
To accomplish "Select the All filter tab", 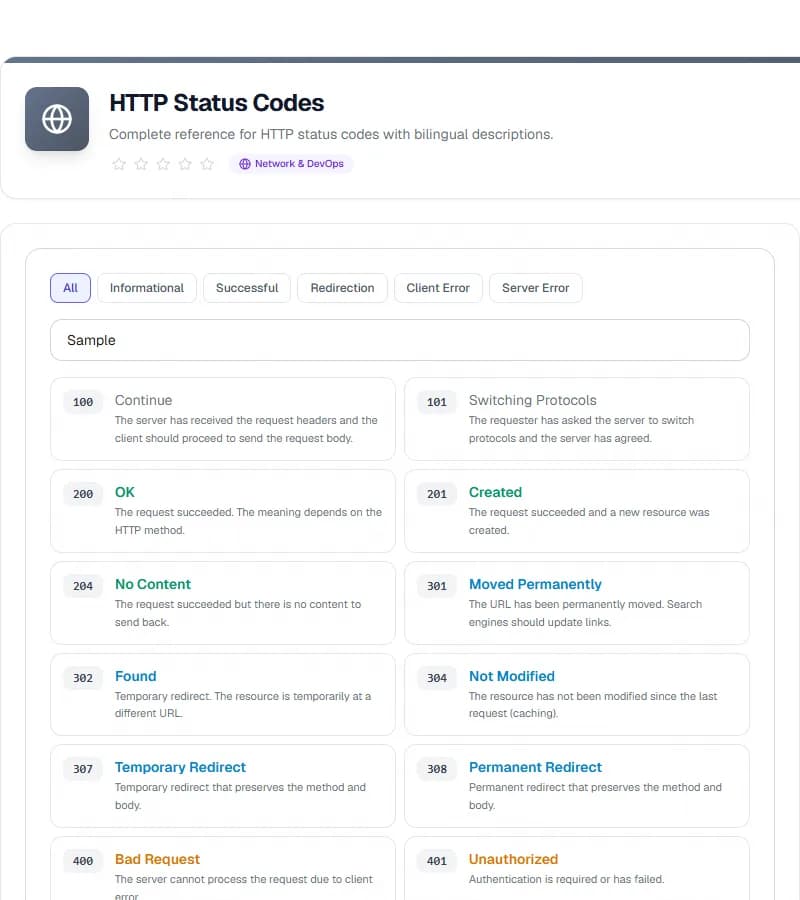I will point(70,288).
